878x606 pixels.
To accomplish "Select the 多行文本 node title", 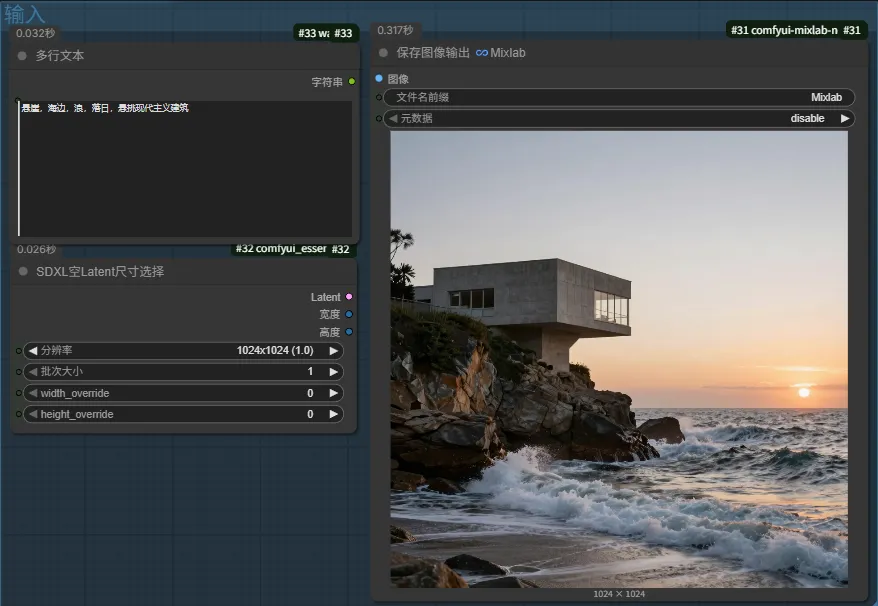I will coord(60,55).
